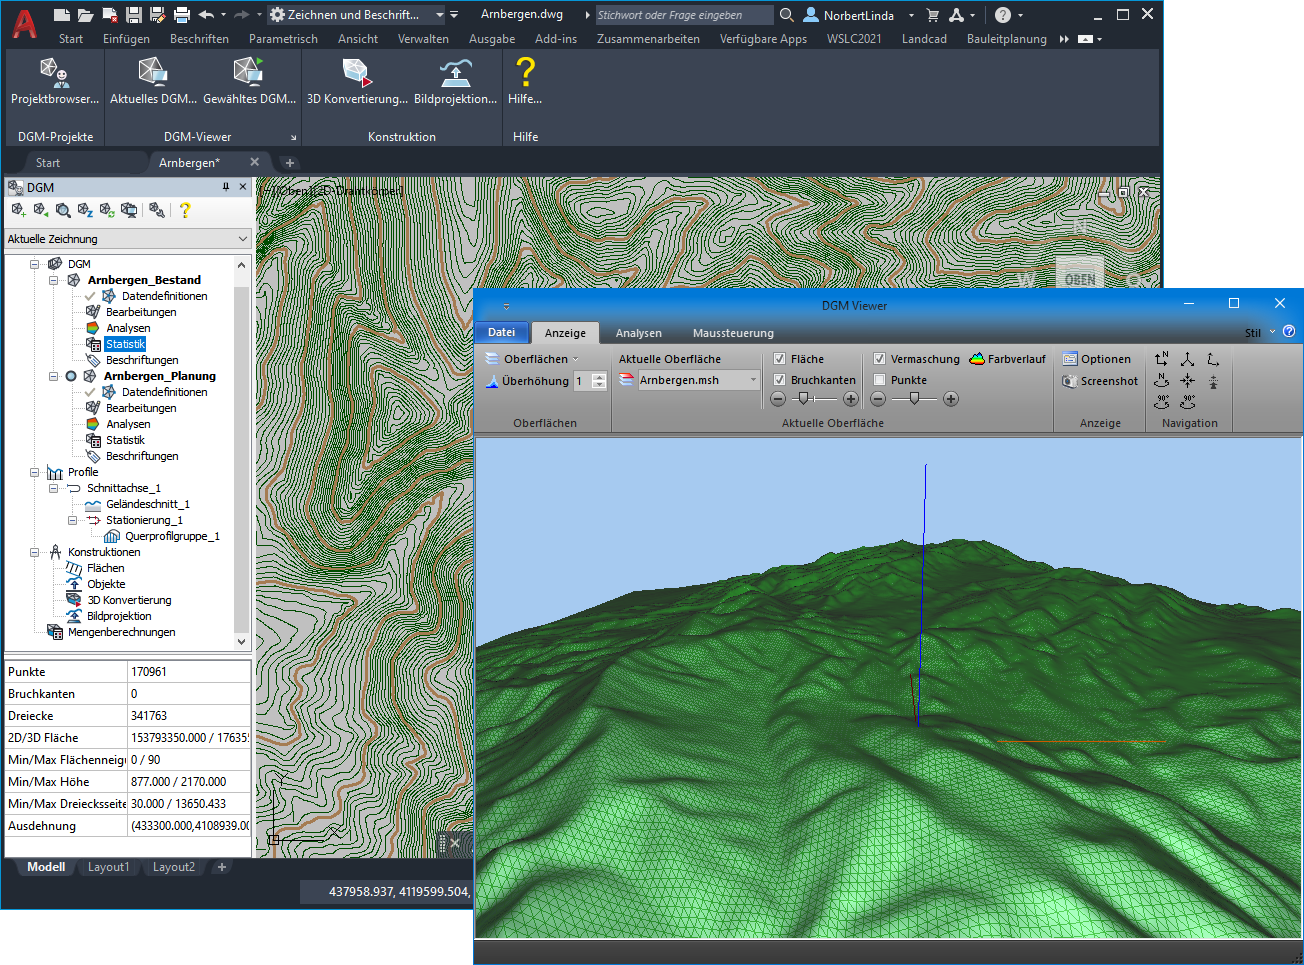Click the Farbverlauf color gradient icon

click(977, 359)
